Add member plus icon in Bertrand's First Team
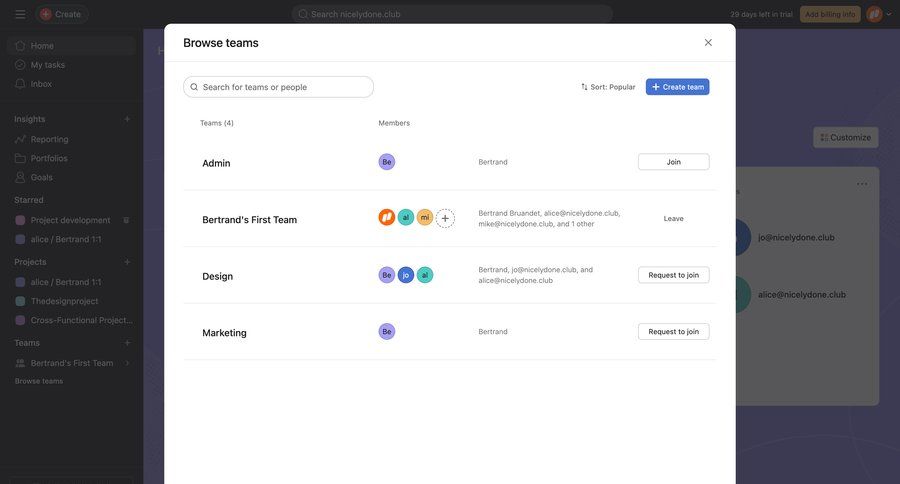900x484 pixels. click(445, 218)
